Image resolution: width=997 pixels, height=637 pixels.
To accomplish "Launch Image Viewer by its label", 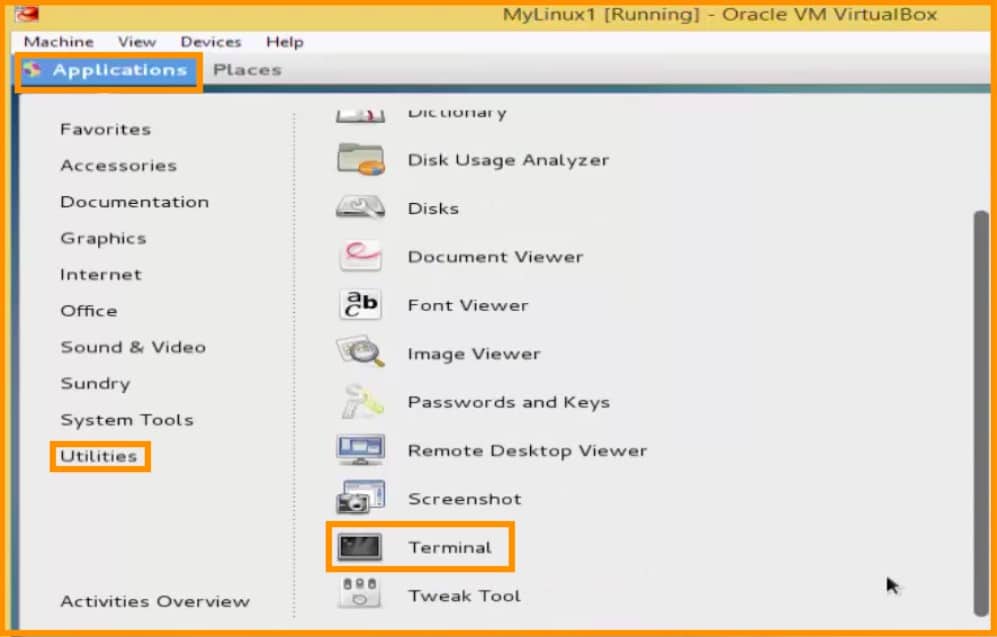I will [x=474, y=353].
